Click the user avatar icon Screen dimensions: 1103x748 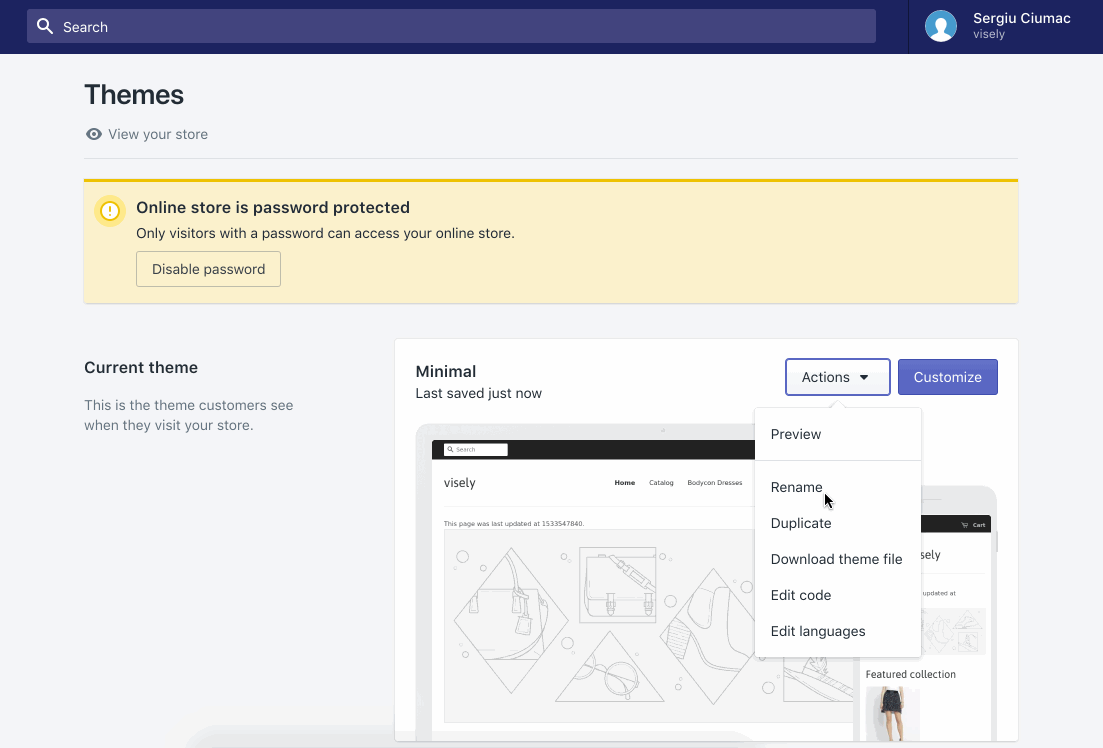[x=940, y=26]
